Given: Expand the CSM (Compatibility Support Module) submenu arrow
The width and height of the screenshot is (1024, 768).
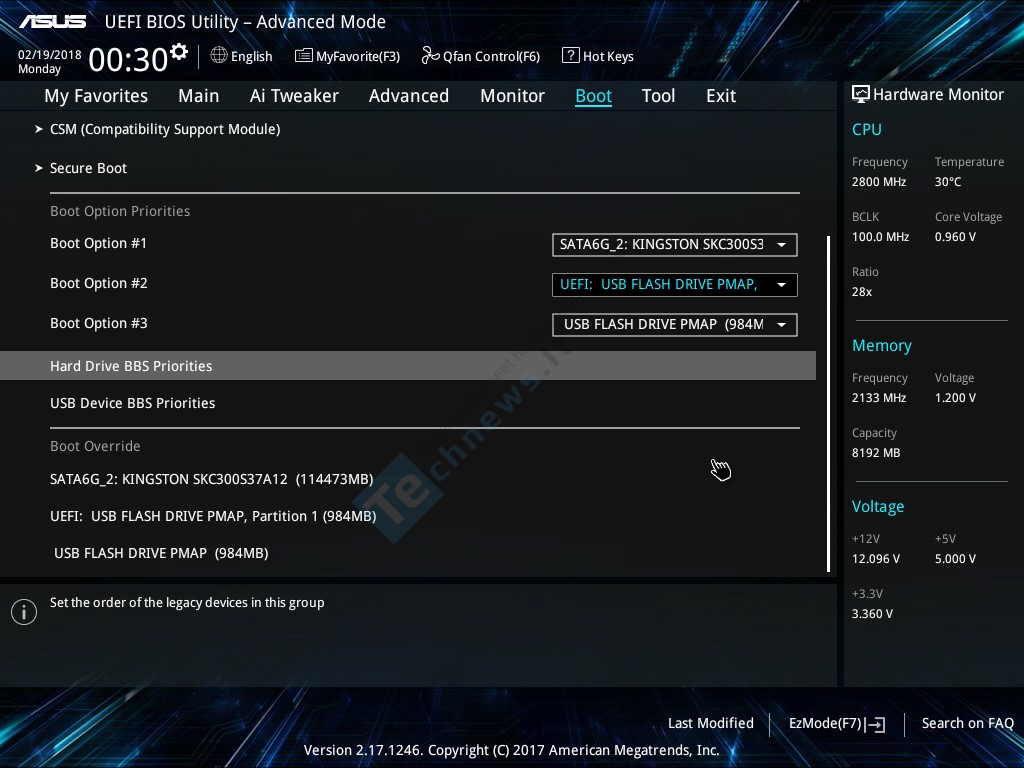Looking at the screenshot, I should pos(39,129).
